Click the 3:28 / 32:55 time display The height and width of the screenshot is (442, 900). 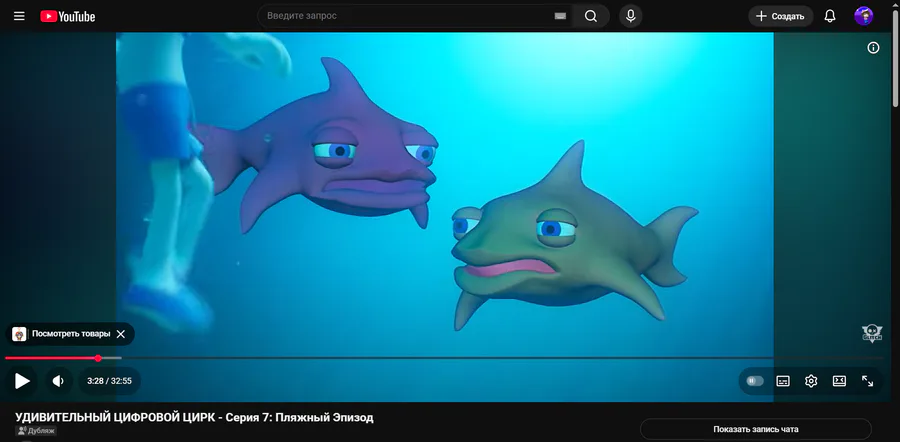109,381
